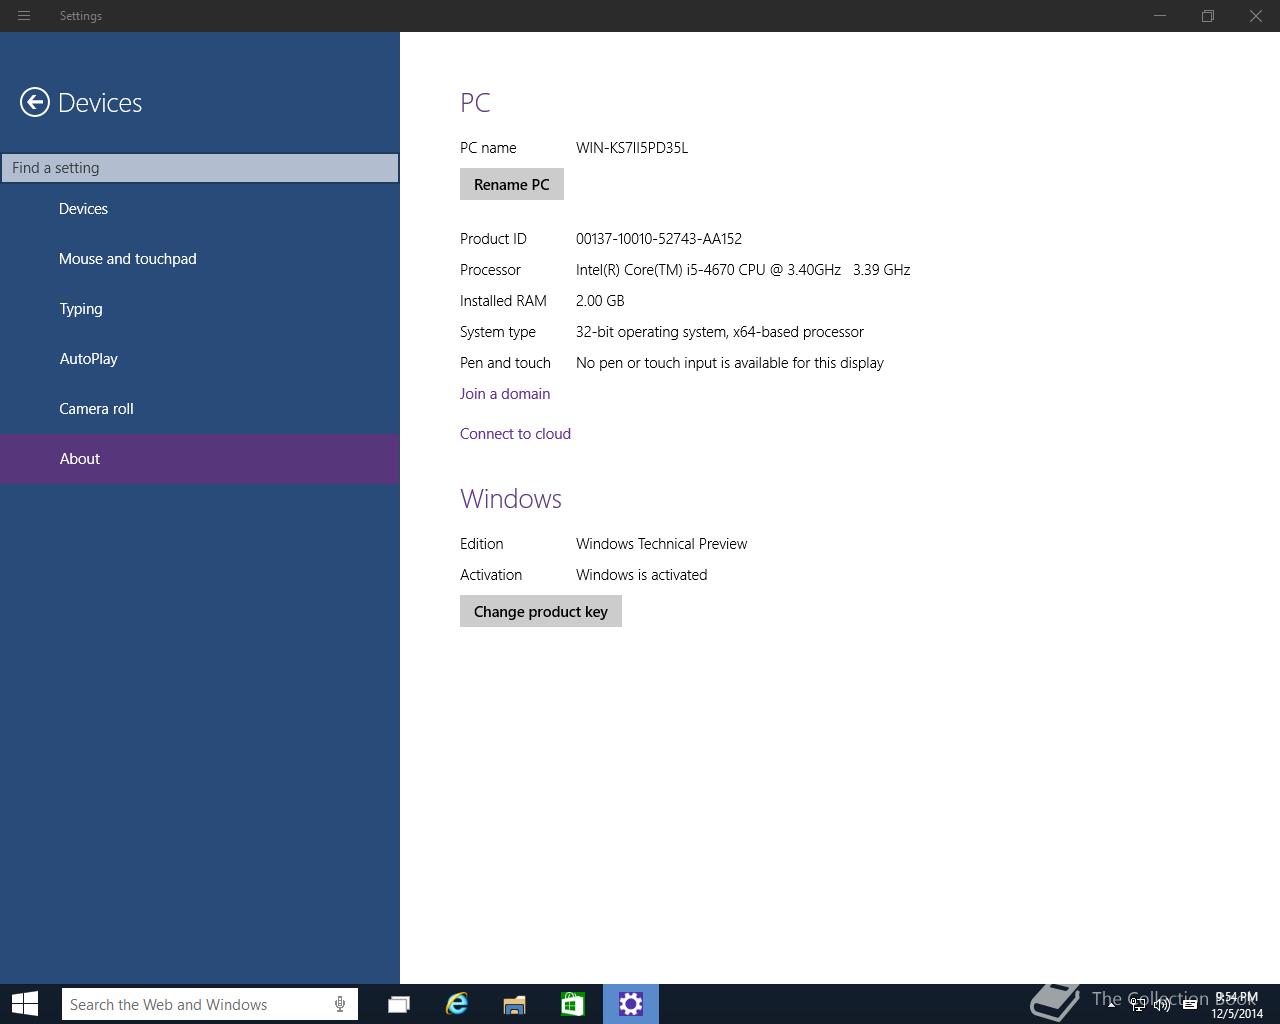The image size is (1280, 1024).
Task: Click the Windows is activated text
Action: coord(642,575)
